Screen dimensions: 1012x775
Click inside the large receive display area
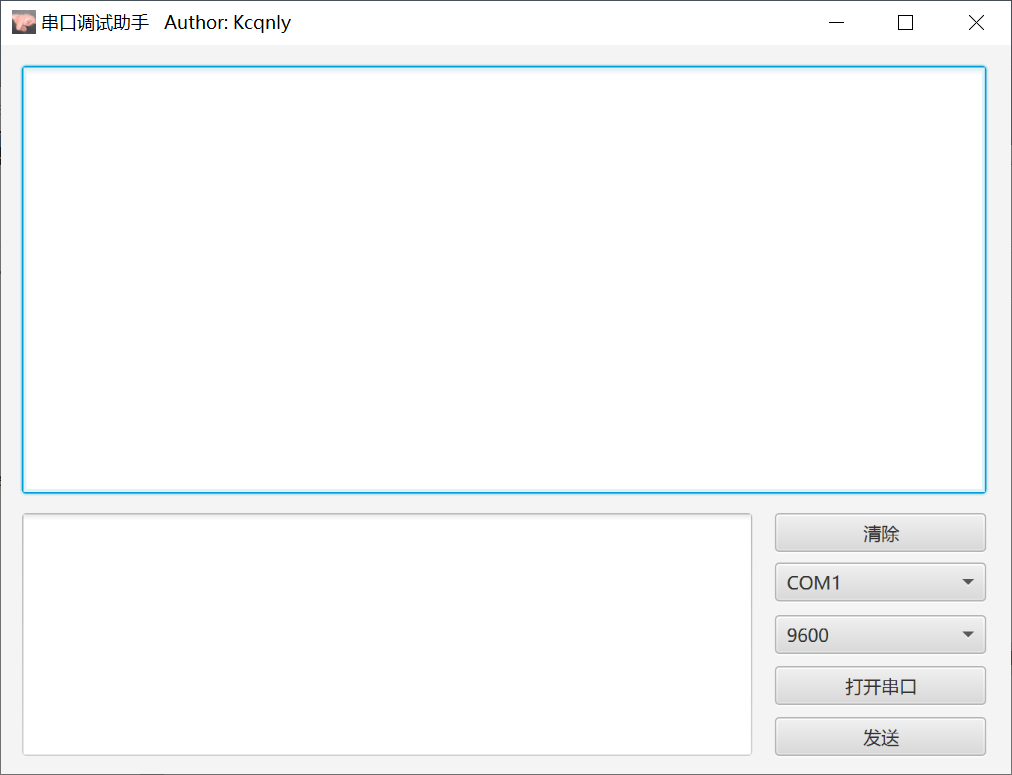(x=503, y=278)
